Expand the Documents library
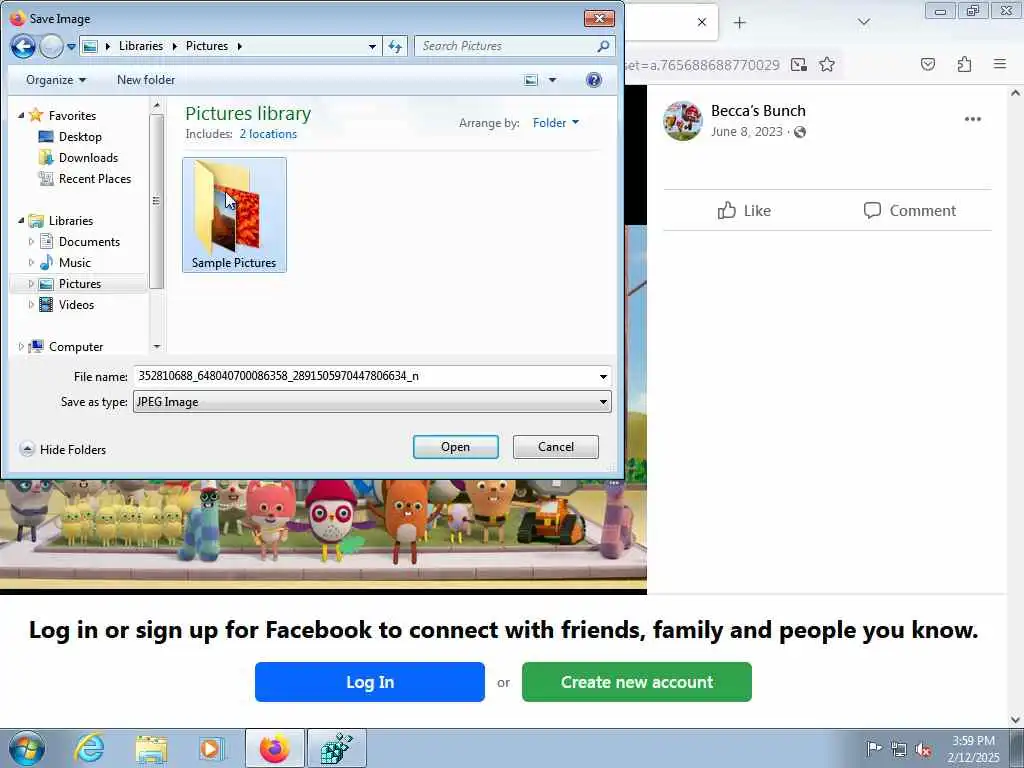 click(31, 242)
